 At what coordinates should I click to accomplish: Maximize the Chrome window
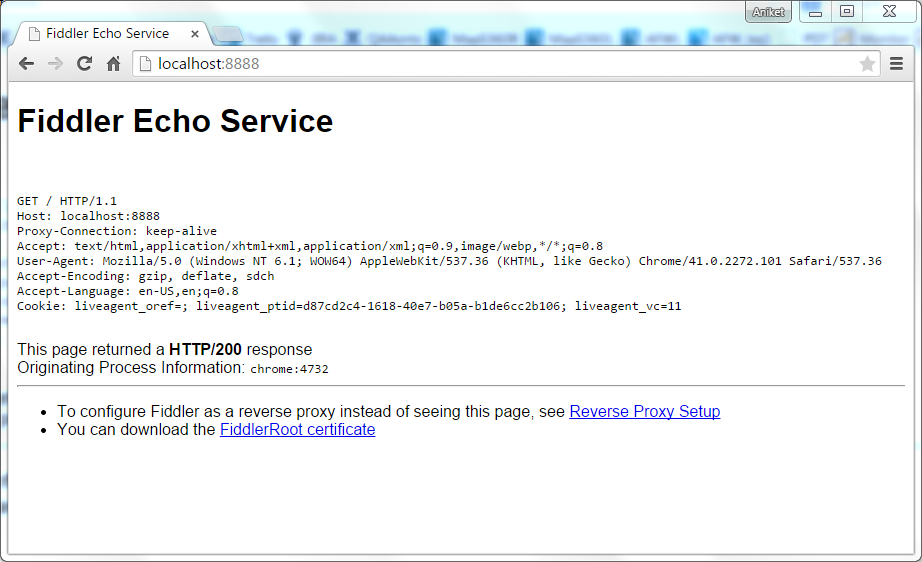tap(847, 11)
